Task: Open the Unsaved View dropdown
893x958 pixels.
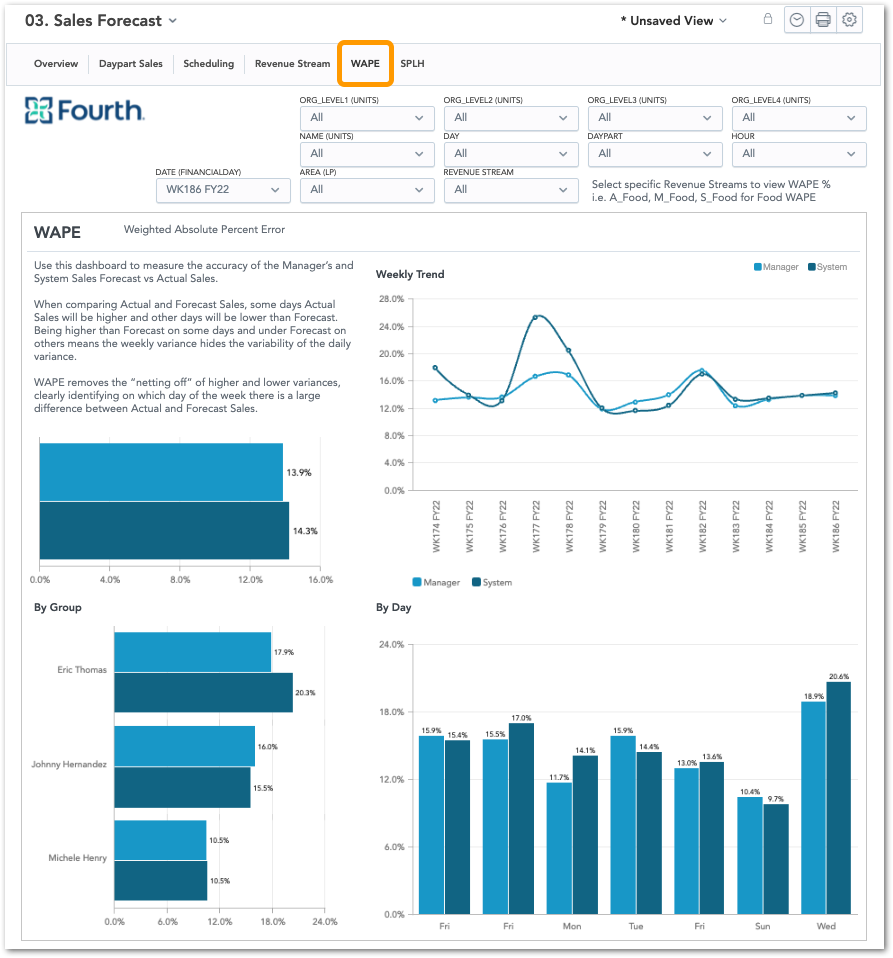Action: point(673,20)
